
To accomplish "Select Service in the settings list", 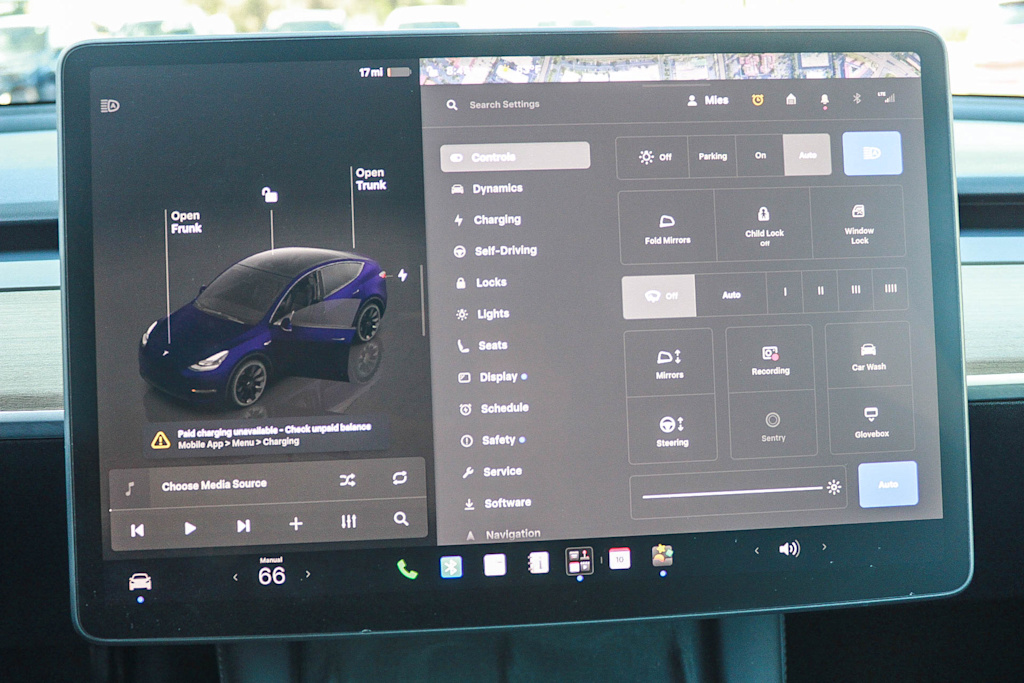I will (x=492, y=471).
